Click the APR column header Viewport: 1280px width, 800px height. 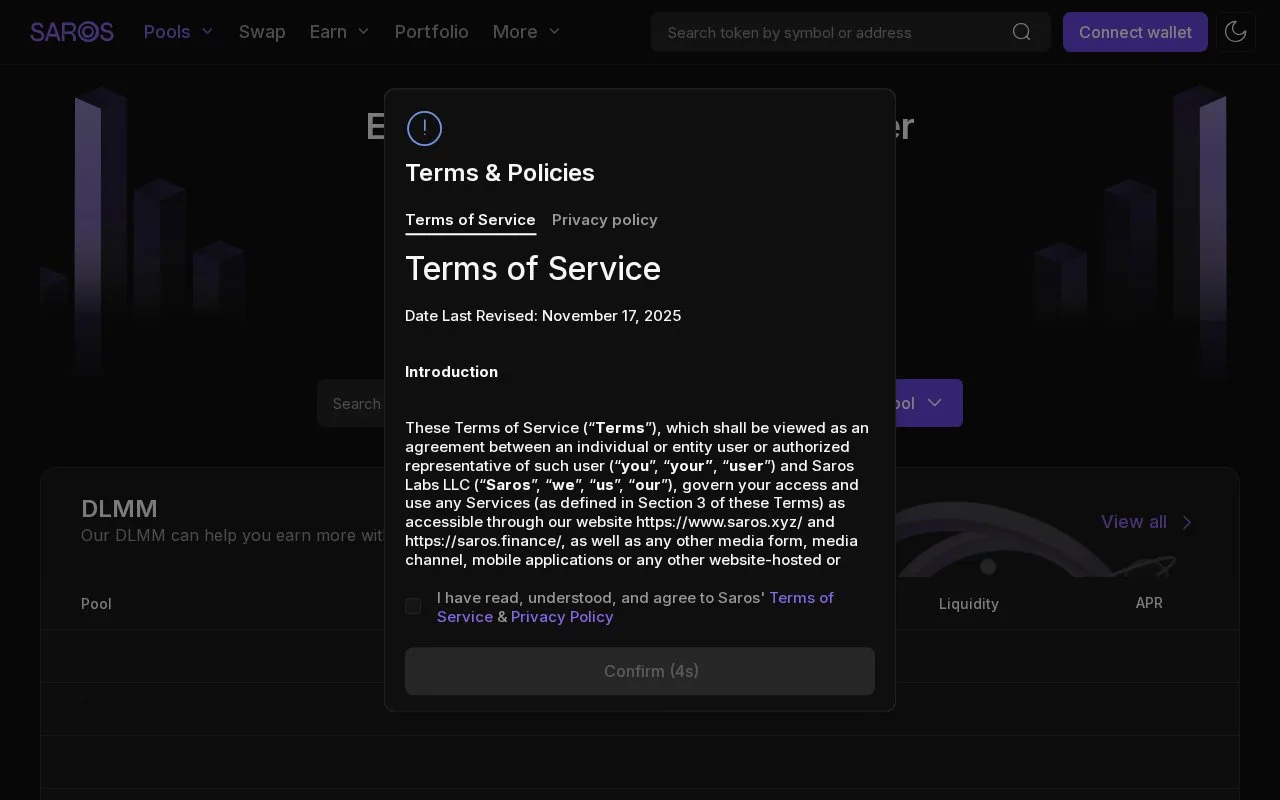[1149, 603]
